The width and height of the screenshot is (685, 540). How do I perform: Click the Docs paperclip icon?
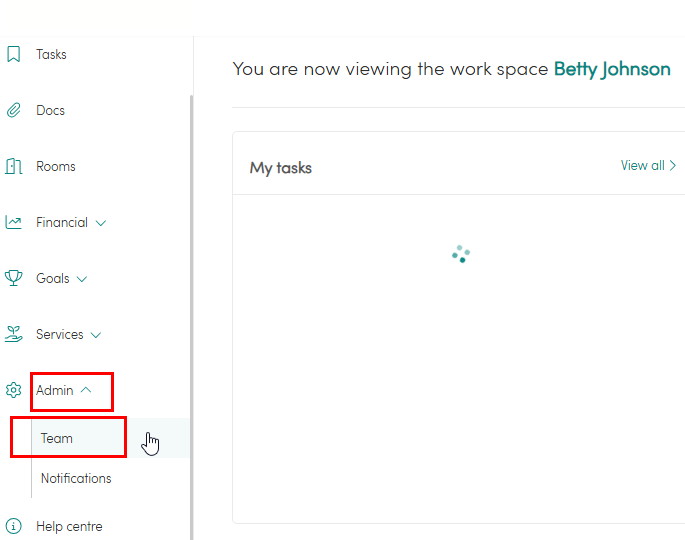(14, 110)
